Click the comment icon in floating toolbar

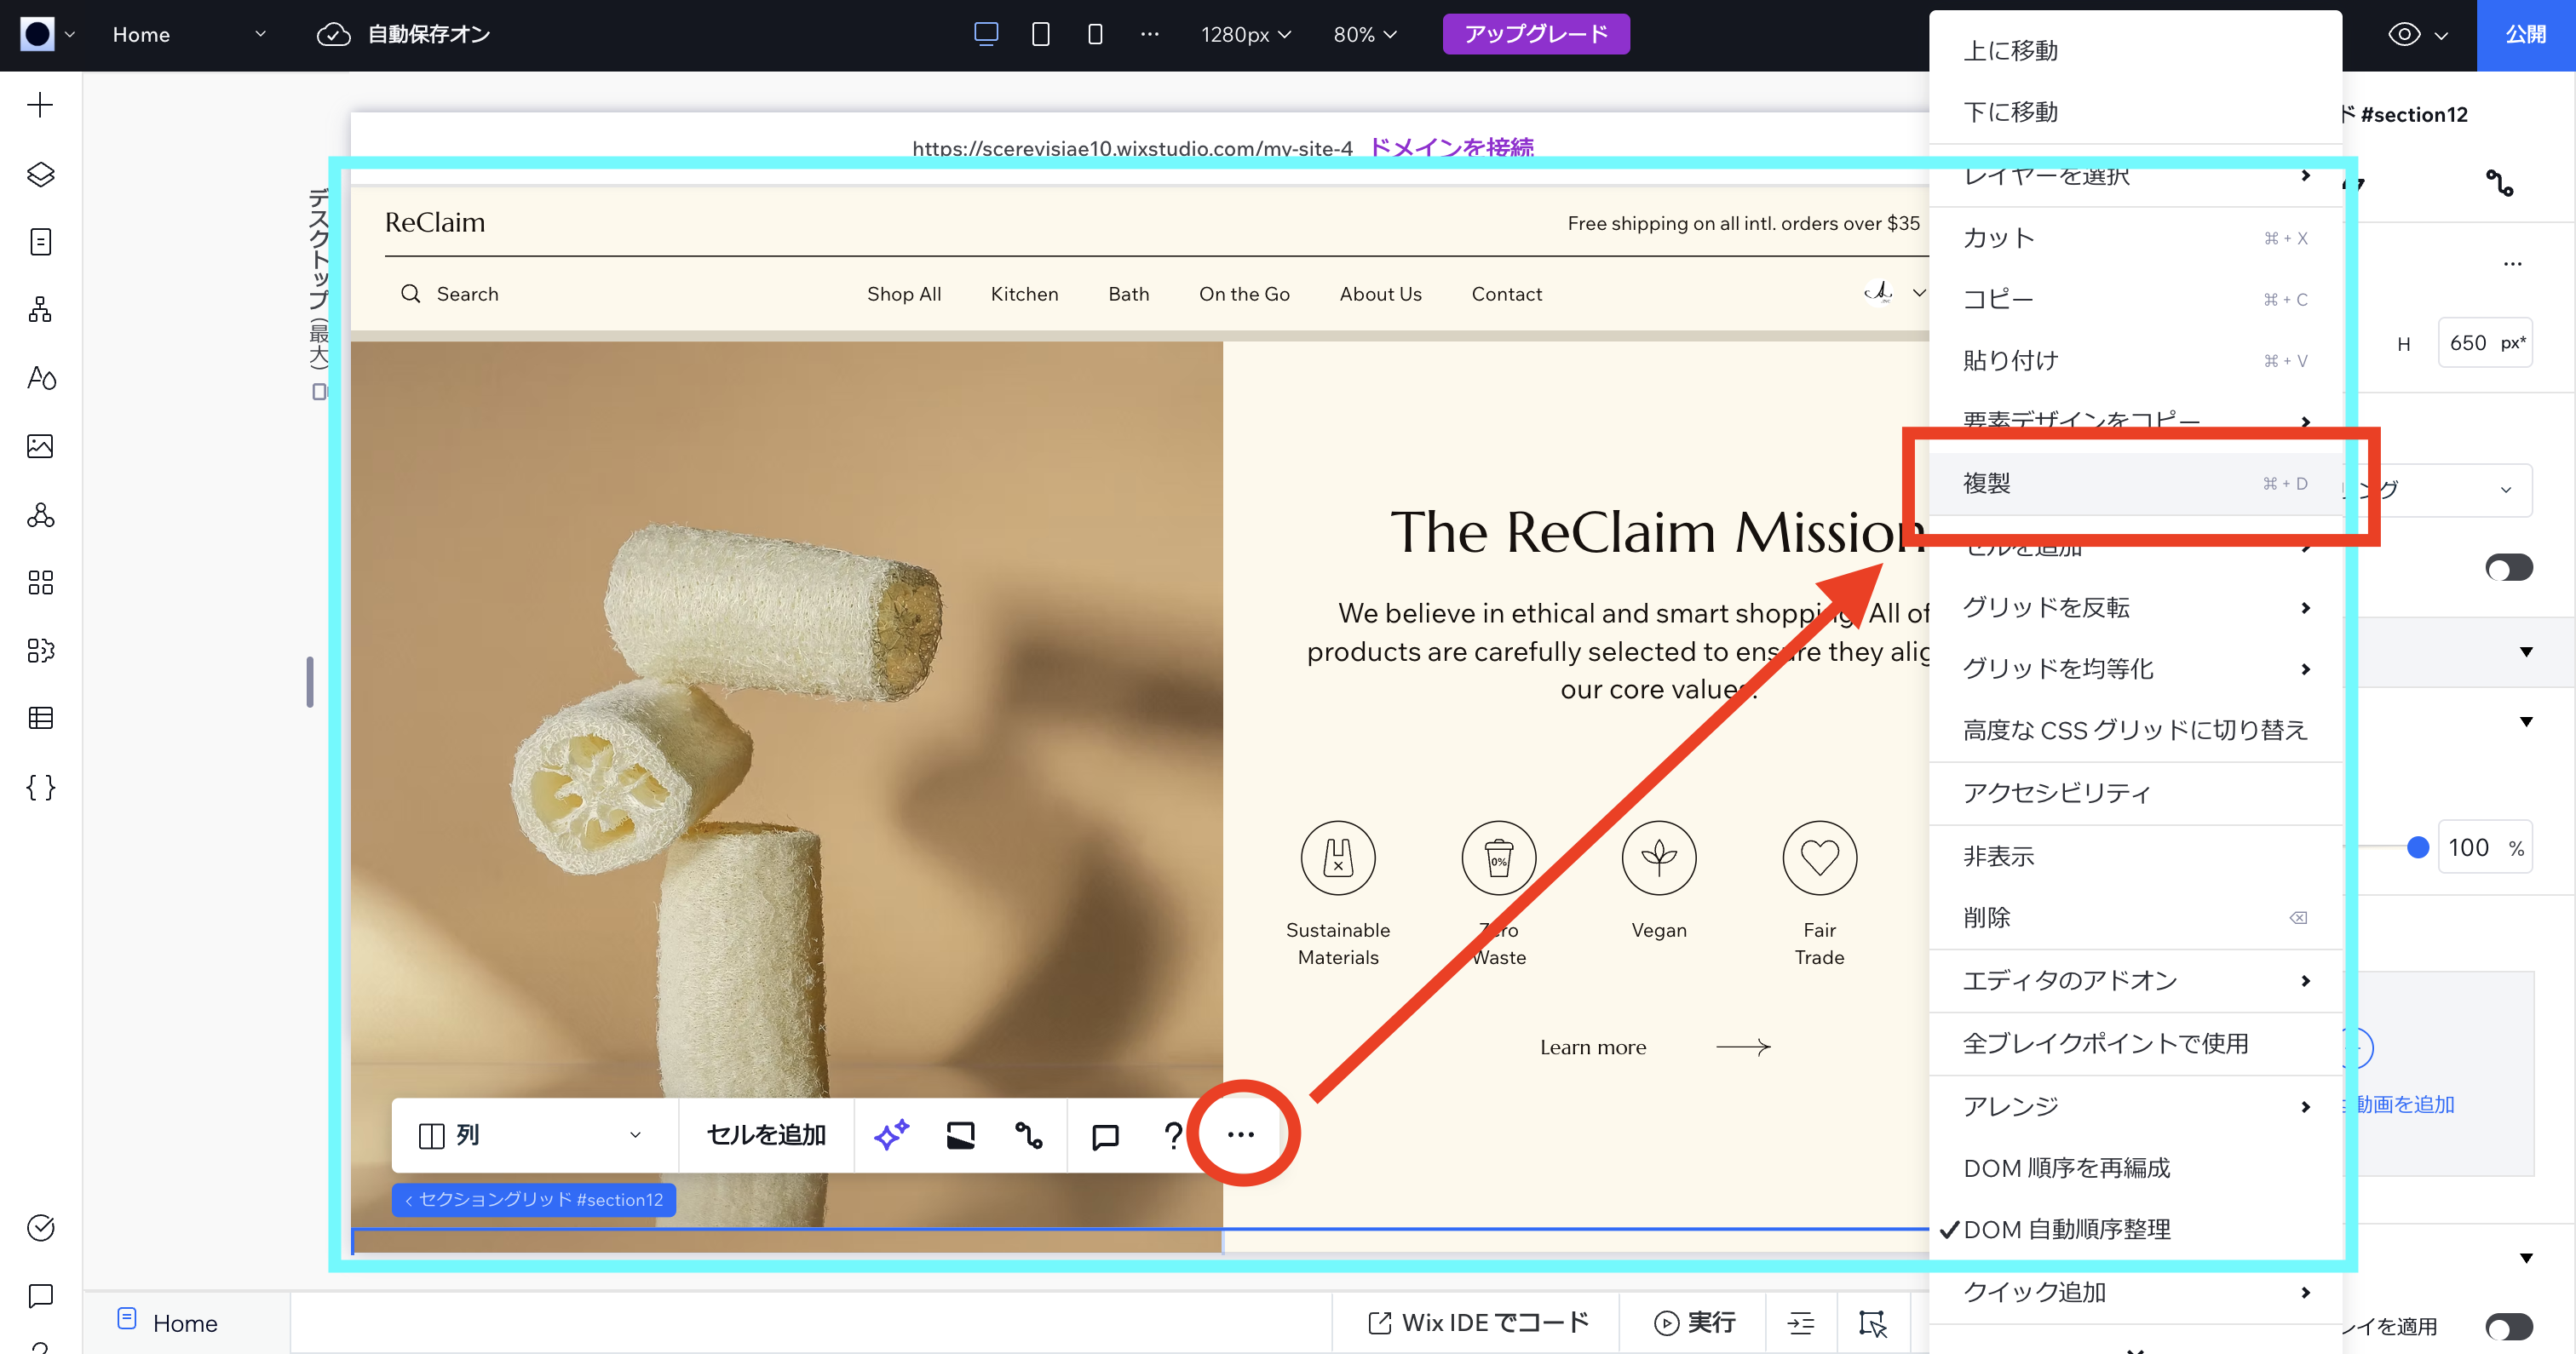(x=1105, y=1135)
